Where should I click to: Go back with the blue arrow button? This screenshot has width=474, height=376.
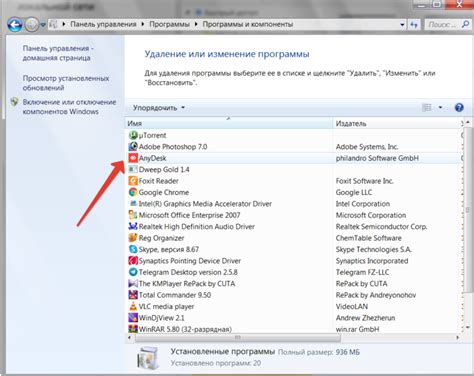pos(15,25)
